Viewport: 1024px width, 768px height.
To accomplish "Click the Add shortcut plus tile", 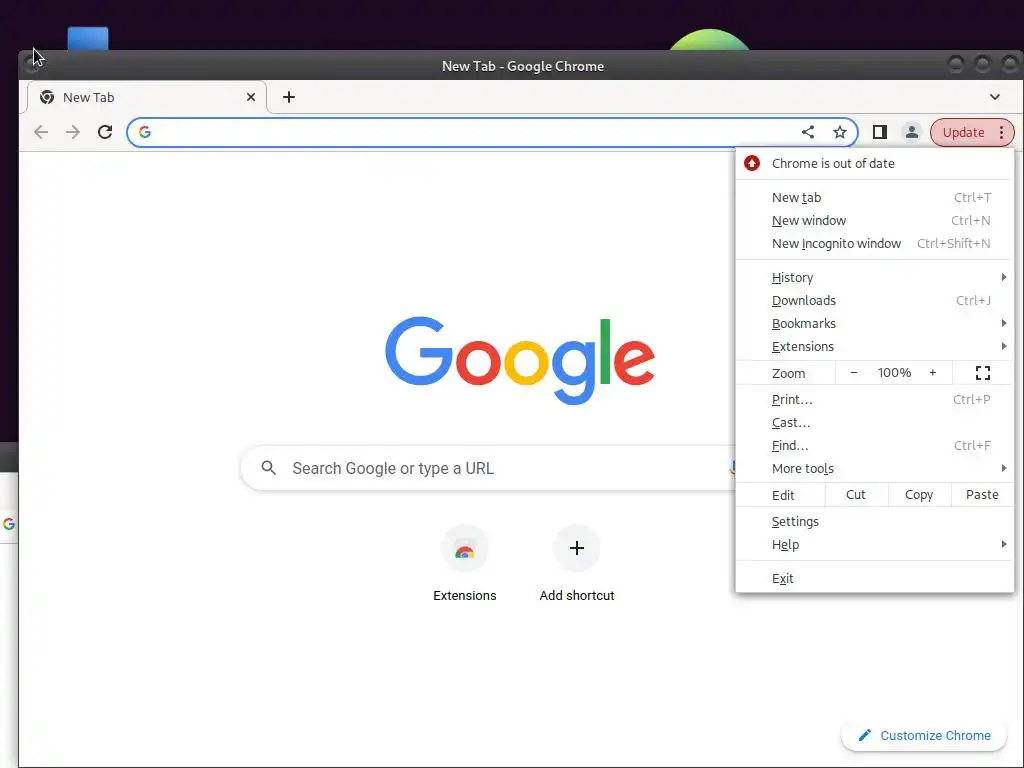I will click(x=577, y=563).
